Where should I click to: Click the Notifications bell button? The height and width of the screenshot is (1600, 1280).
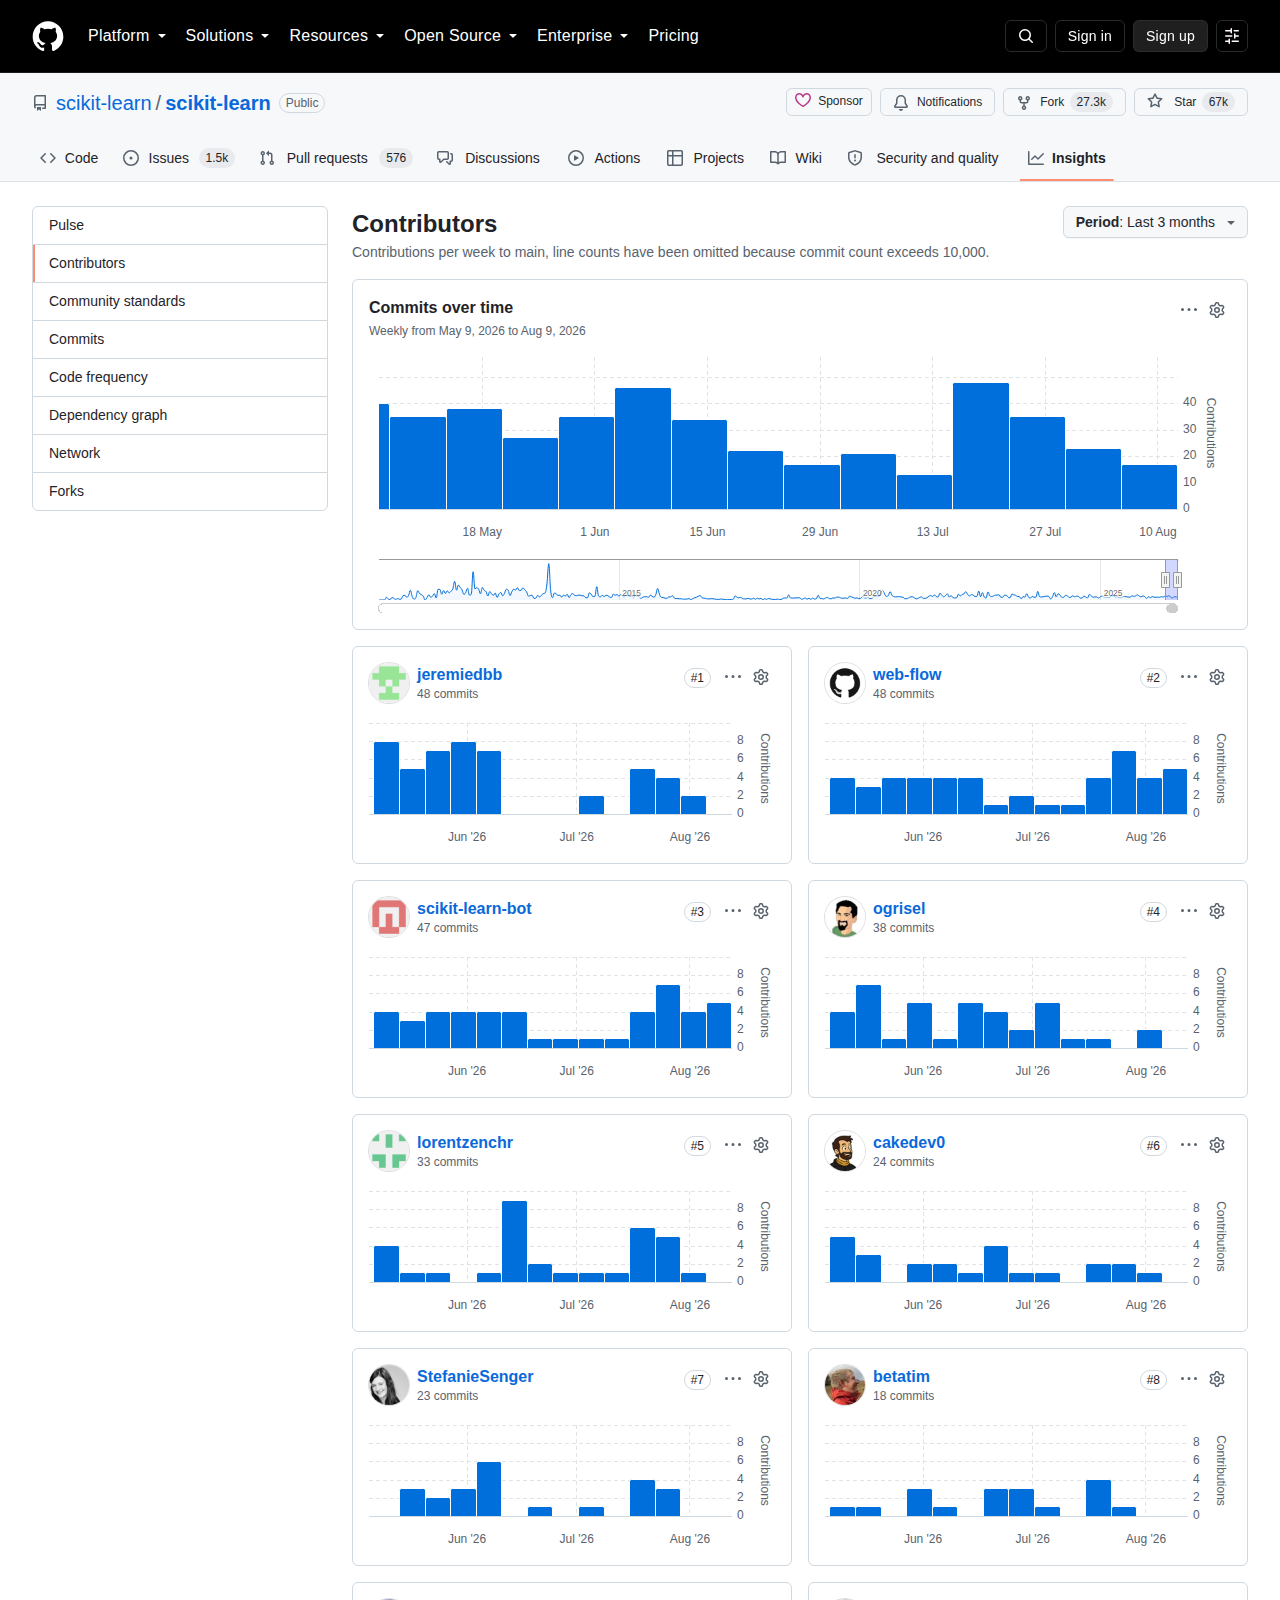point(937,102)
